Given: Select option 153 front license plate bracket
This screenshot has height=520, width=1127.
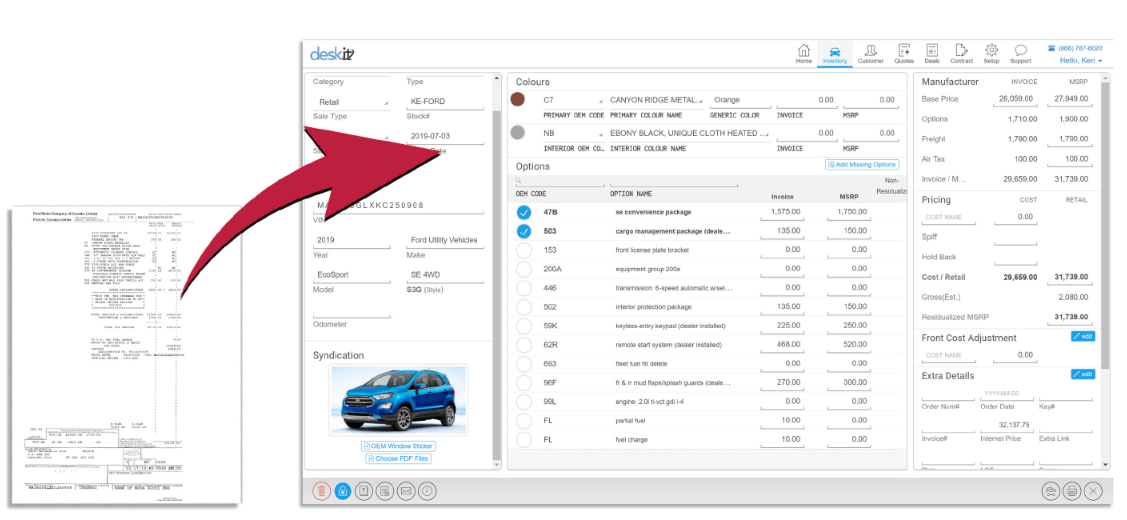Looking at the screenshot, I should (524, 250).
